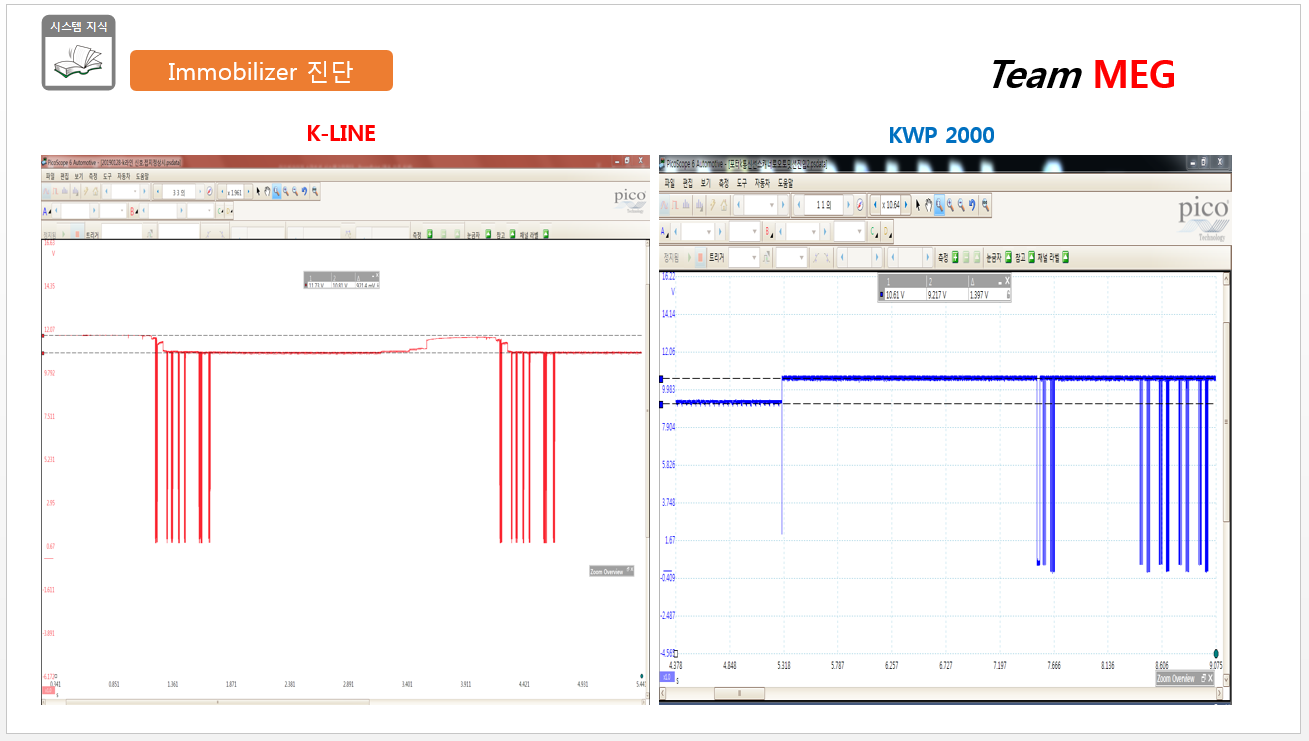Image resolution: width=1309 pixels, height=741 pixels.
Task: Open 자동차 menu in KWP 2000 PicoScope window
Action: [x=762, y=183]
